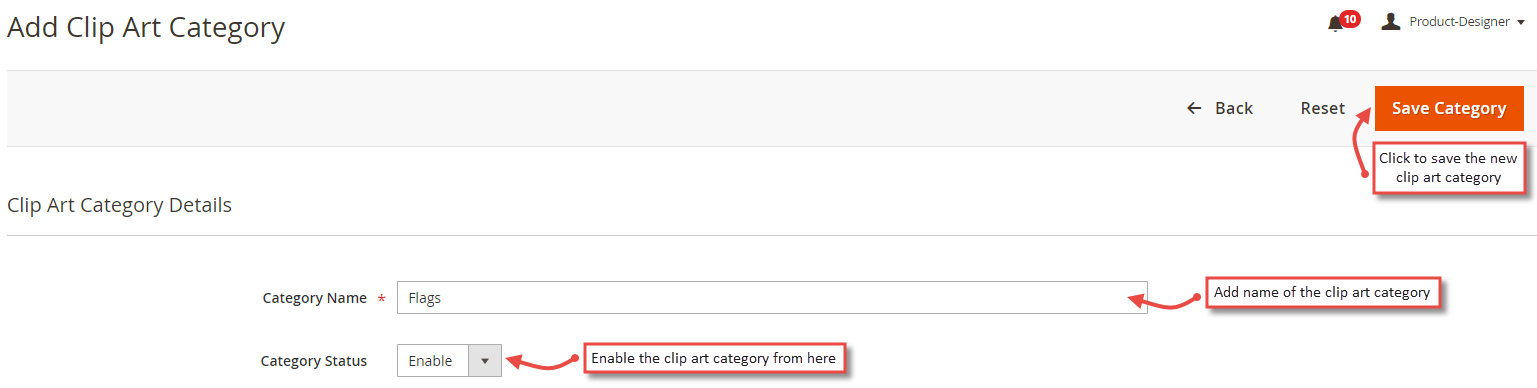Click the Clip Art Category Details heading
Image resolution: width=1537 pixels, height=388 pixels.
pyautogui.click(x=119, y=205)
